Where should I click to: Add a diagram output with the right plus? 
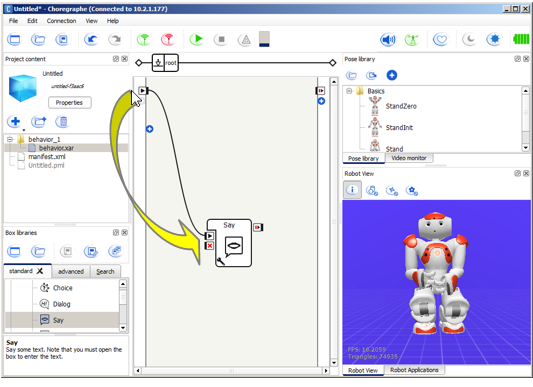click(x=321, y=101)
